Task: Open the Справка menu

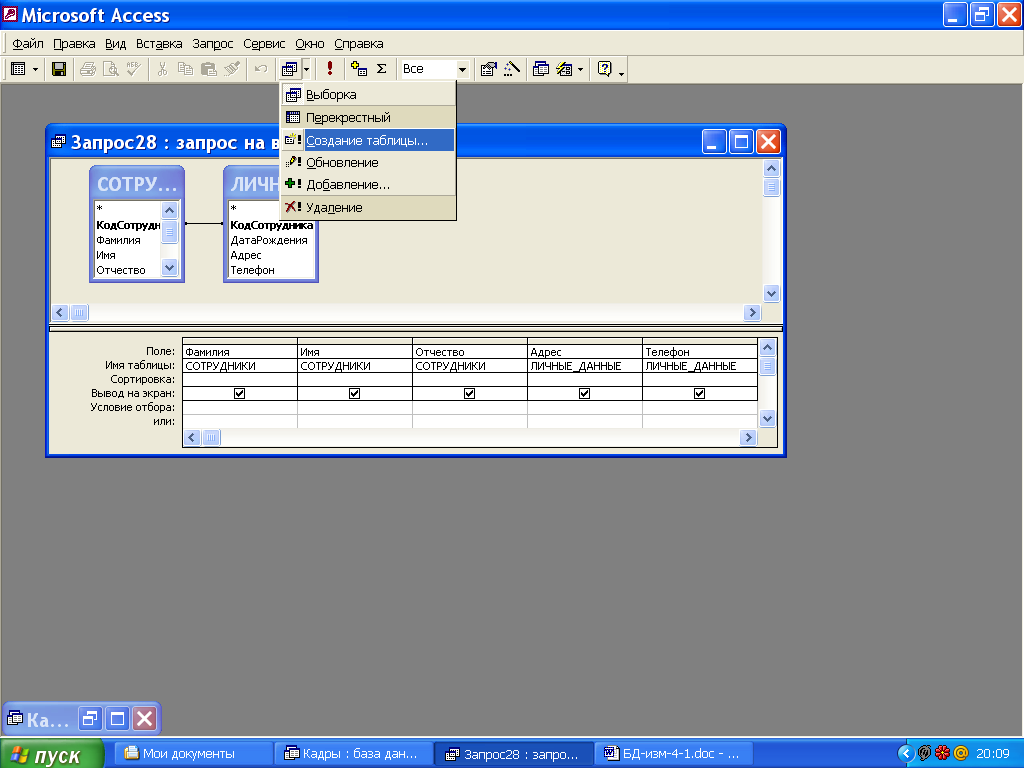Action: pyautogui.click(x=359, y=44)
